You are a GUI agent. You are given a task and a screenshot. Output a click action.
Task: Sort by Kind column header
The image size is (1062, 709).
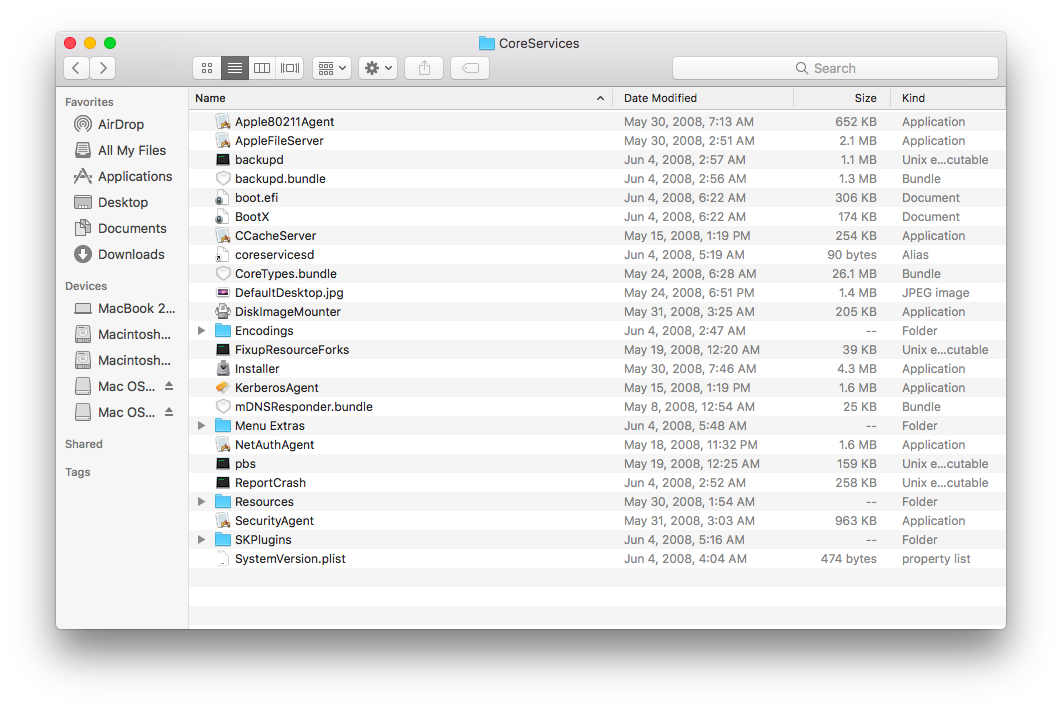(948, 98)
